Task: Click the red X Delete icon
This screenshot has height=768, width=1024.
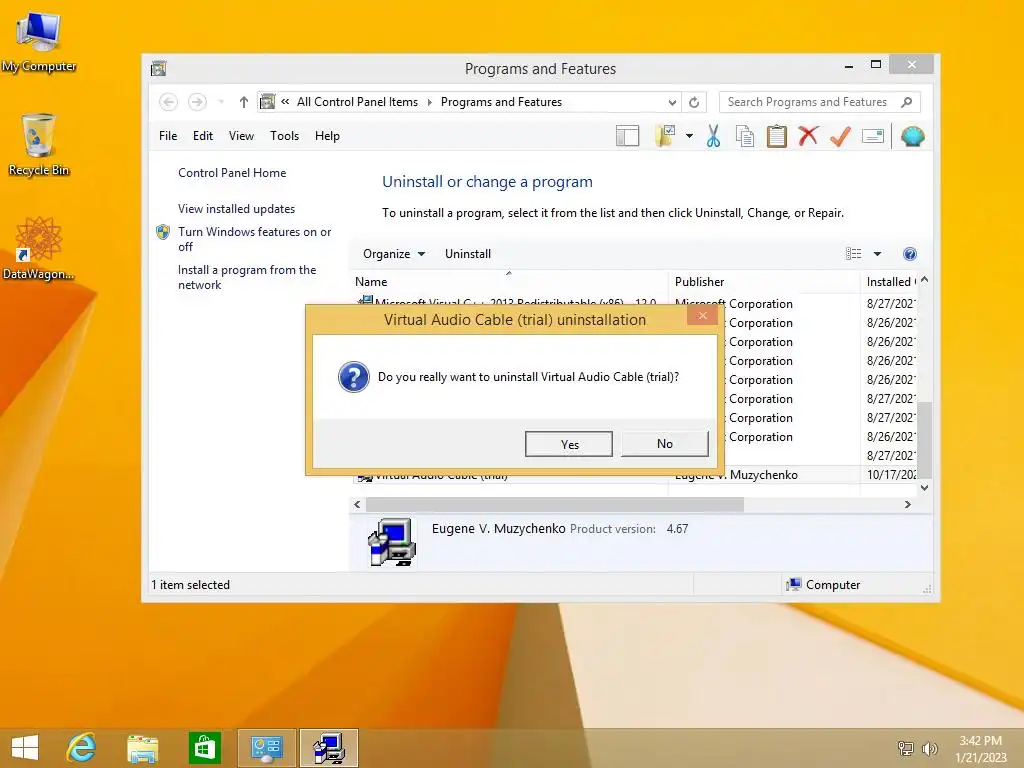Action: [808, 136]
